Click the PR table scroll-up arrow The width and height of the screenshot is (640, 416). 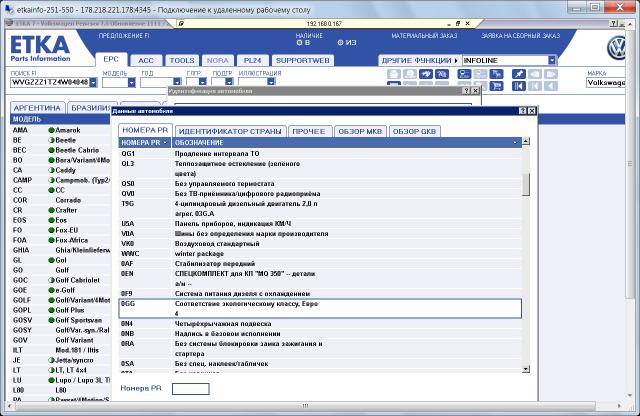(526, 141)
